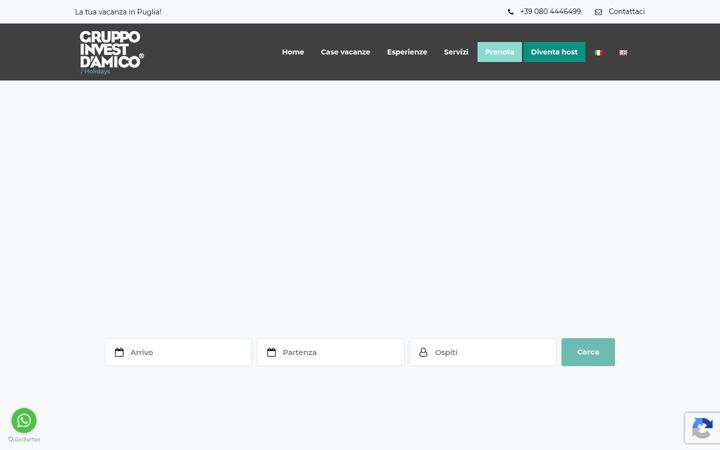
Task: Click the WhatsApp chat icon
Action: tap(24, 420)
